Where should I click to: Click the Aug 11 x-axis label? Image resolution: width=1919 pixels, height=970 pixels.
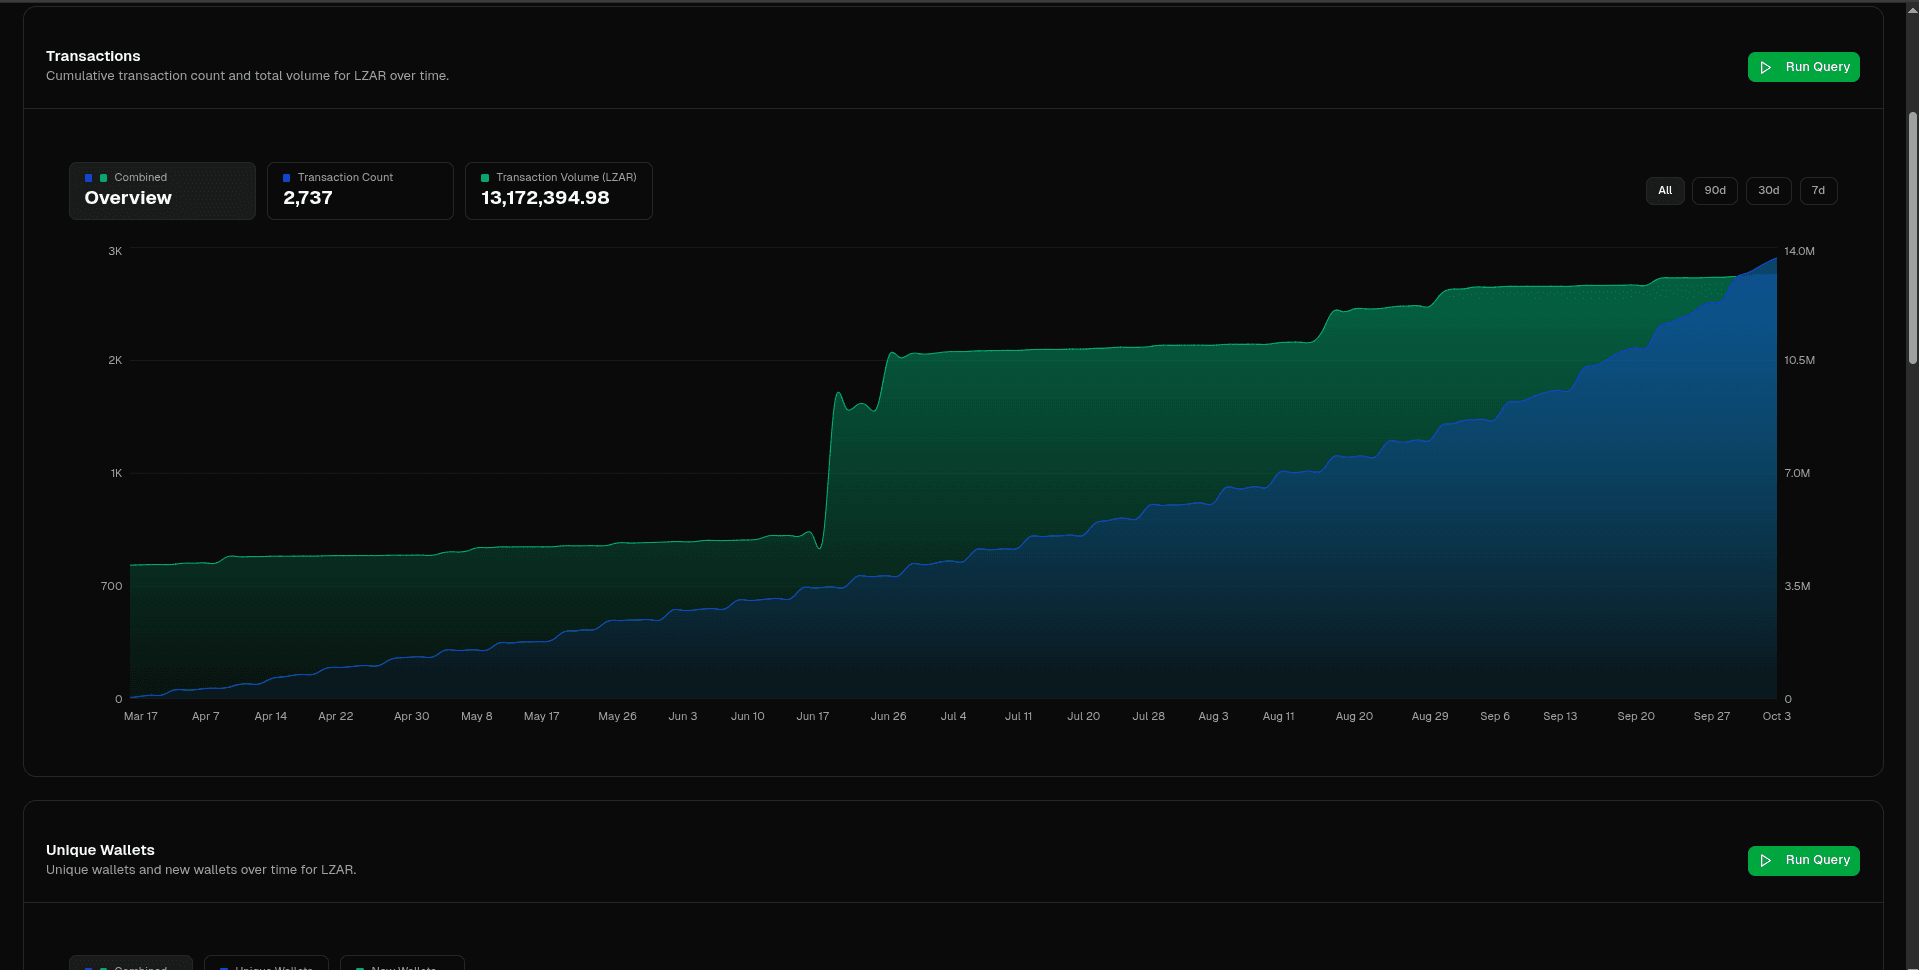(1279, 716)
